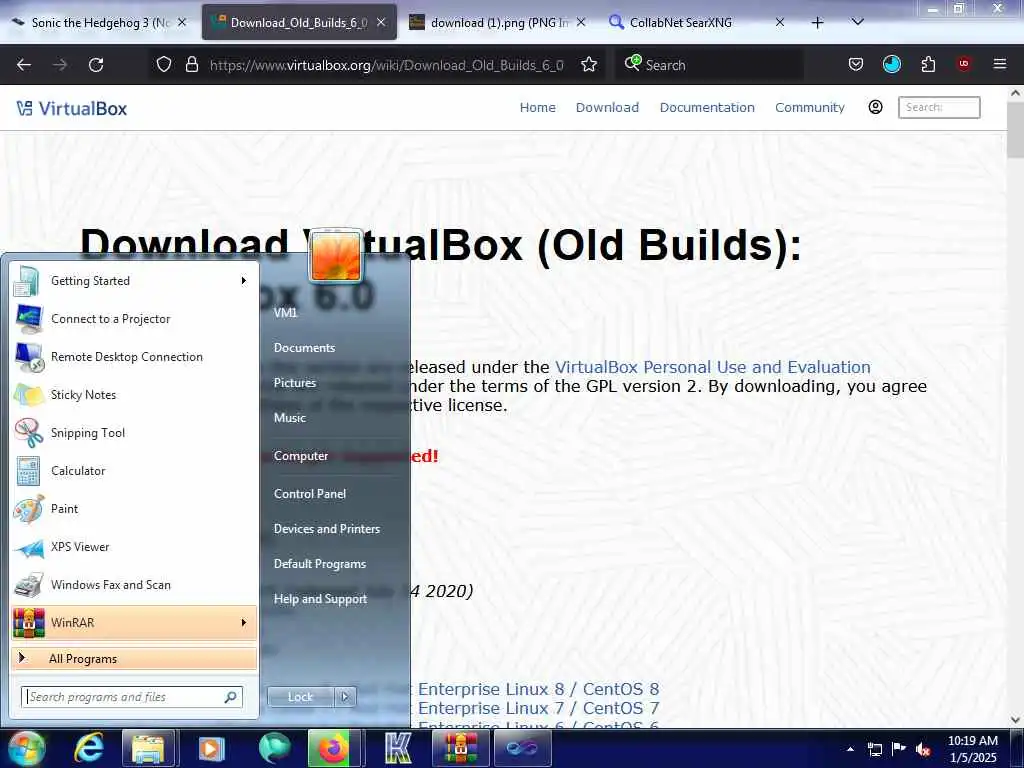This screenshot has height=768, width=1024.
Task: Switch to download (1).png tab
Action: click(496, 23)
